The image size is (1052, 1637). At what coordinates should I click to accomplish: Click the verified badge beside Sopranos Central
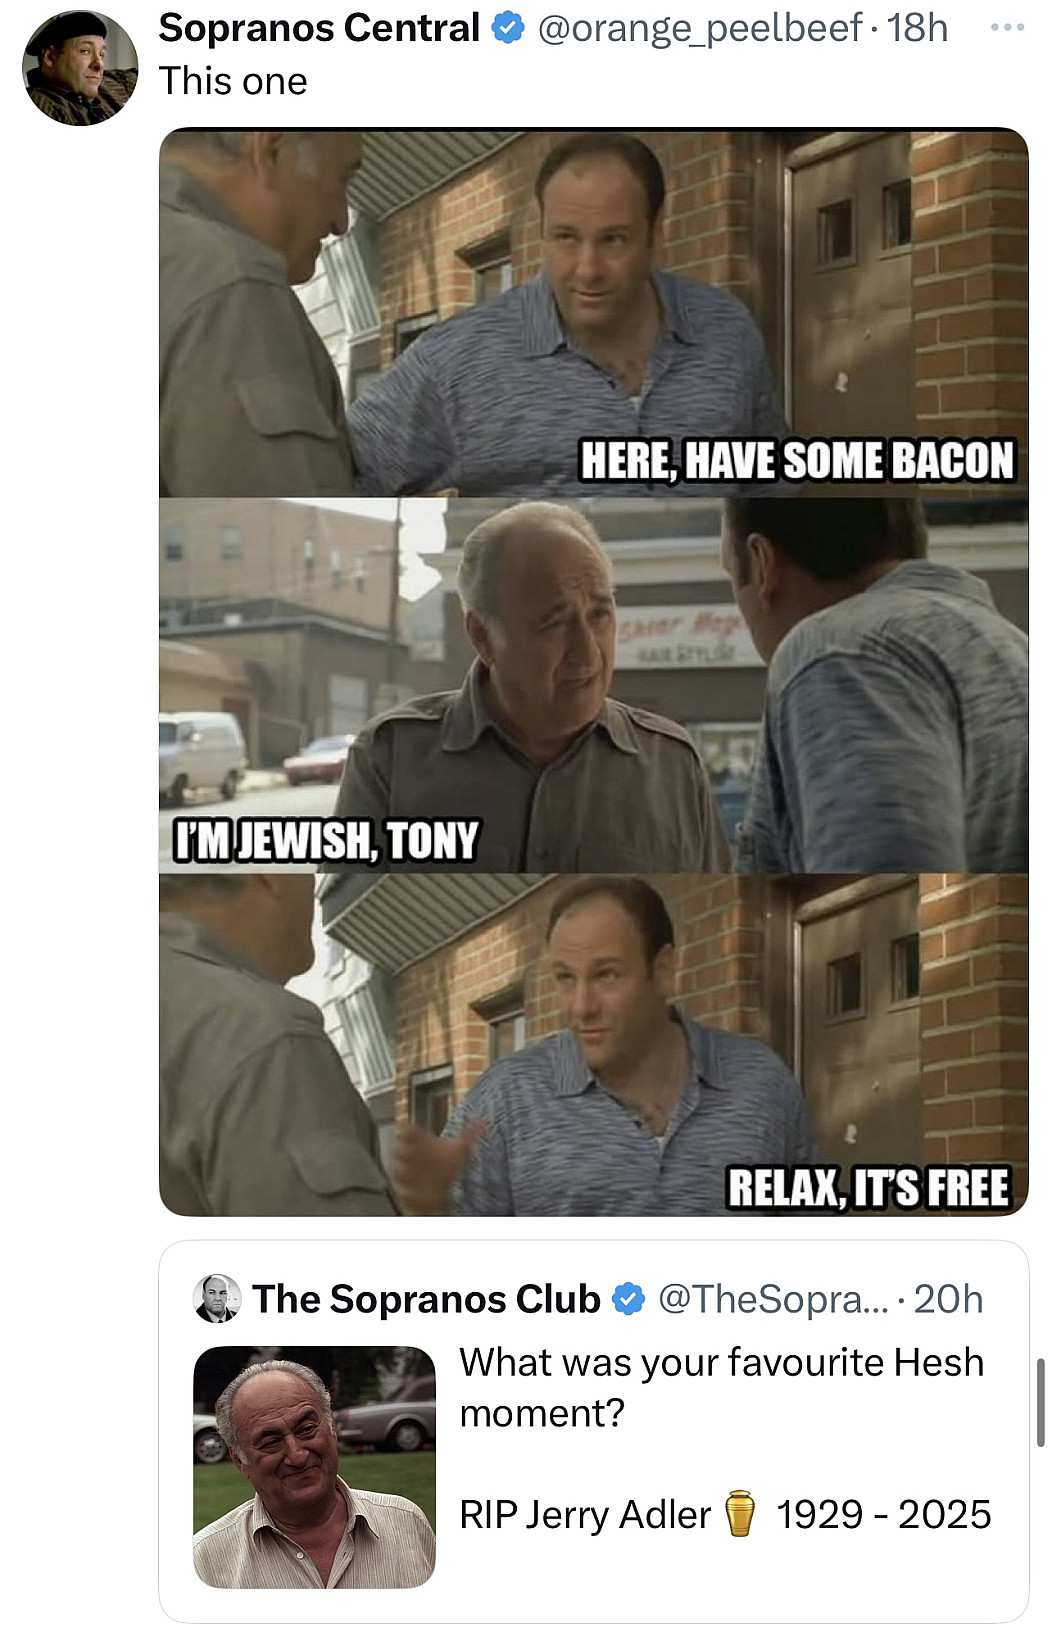pyautogui.click(x=509, y=29)
